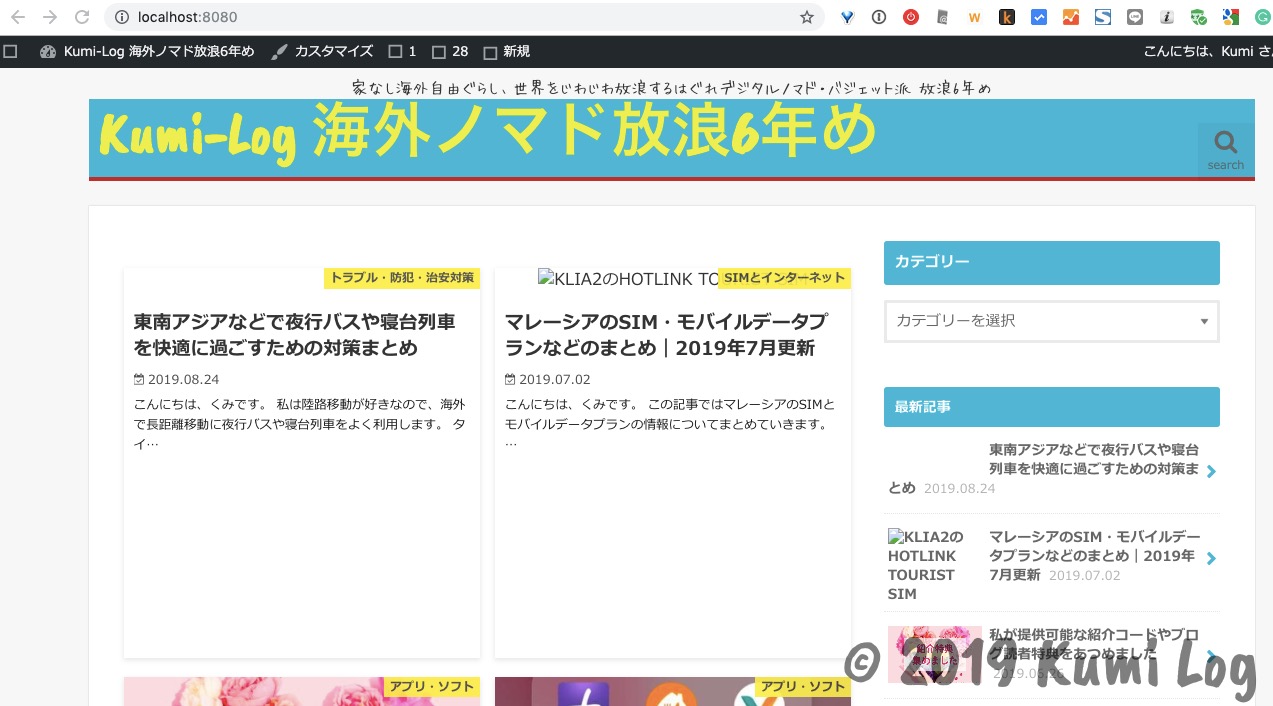Click the 紹介コード article thumbnail in sidebar
The width and height of the screenshot is (1273, 706).
[x=934, y=654]
